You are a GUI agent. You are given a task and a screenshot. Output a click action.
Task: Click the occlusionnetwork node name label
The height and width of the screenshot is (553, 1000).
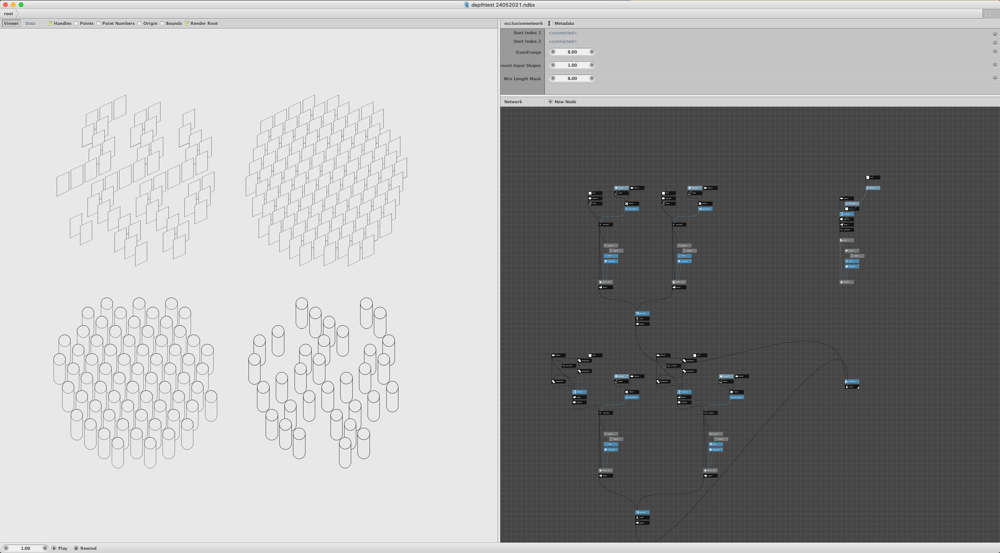[x=523, y=24]
